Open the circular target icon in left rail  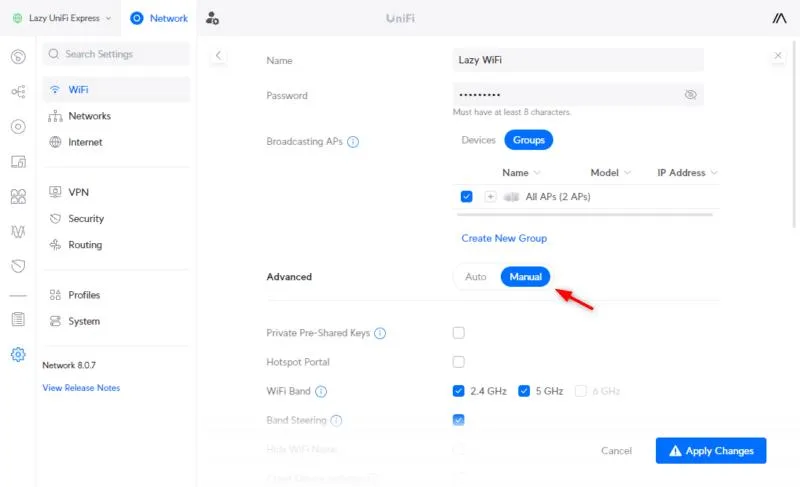coord(18,126)
